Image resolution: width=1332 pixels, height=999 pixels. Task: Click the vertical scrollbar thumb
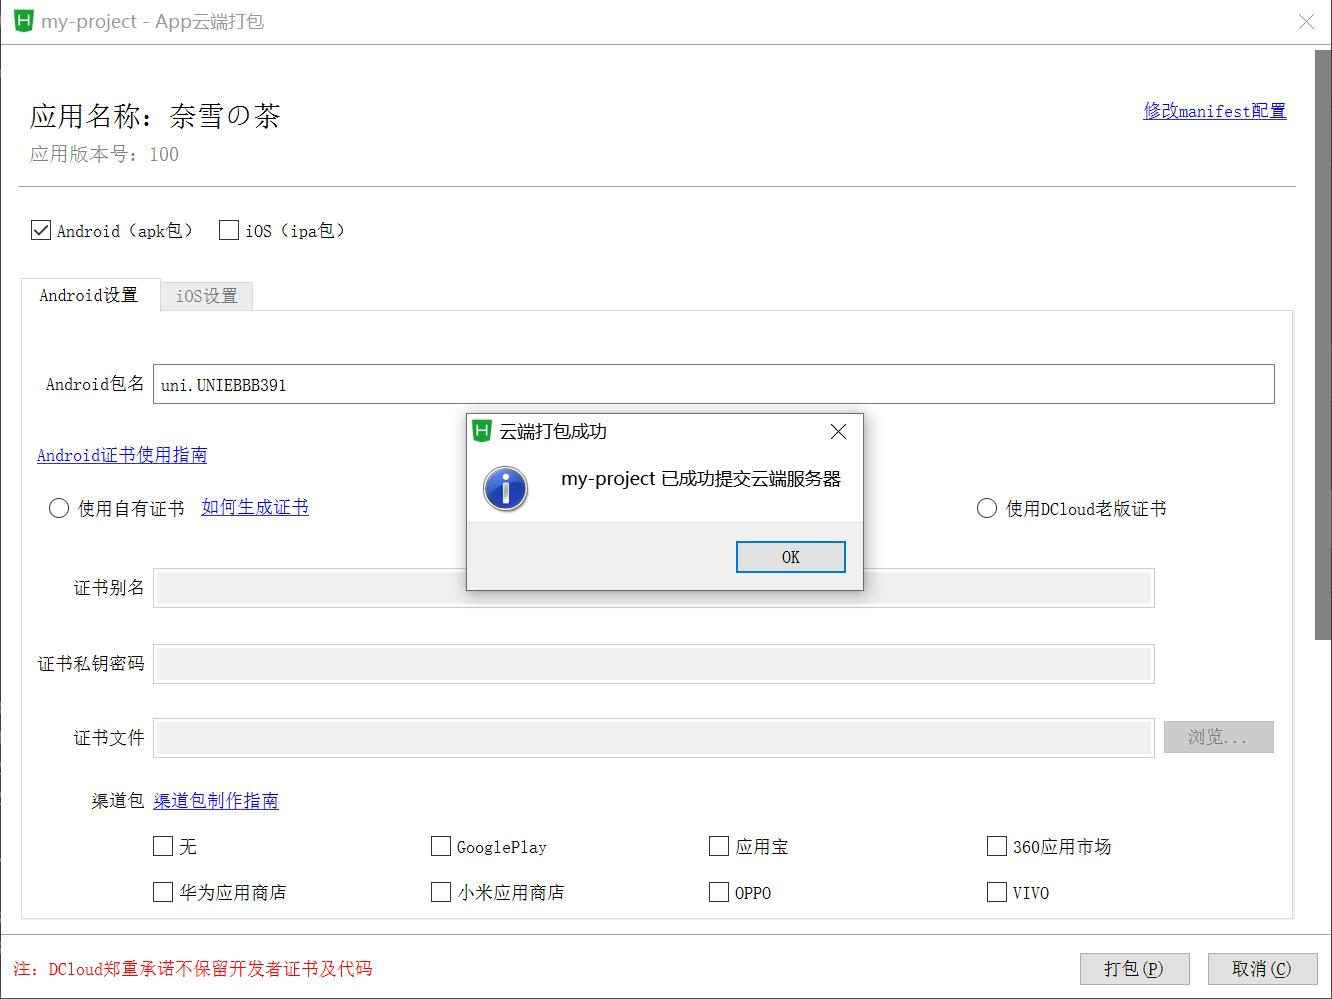[x=1323, y=345]
